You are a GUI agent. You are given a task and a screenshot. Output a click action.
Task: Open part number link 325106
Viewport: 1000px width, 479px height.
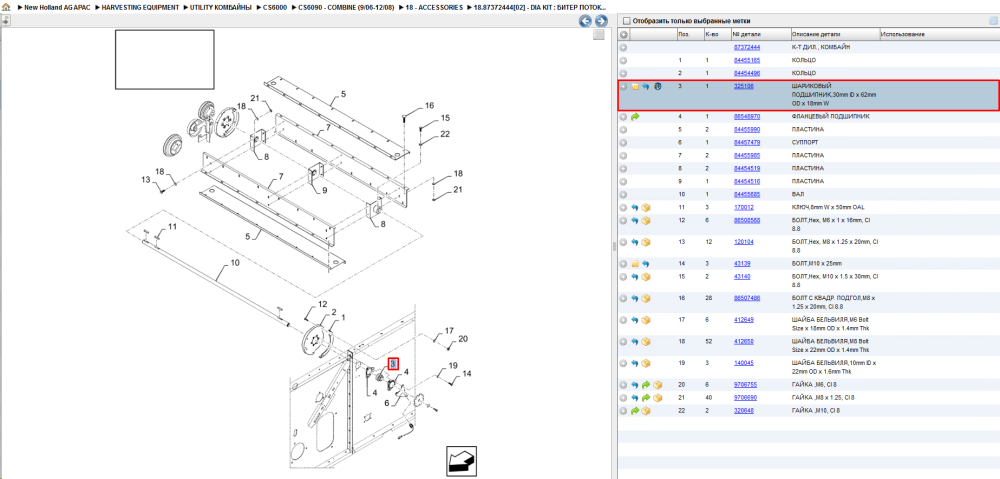click(744, 86)
